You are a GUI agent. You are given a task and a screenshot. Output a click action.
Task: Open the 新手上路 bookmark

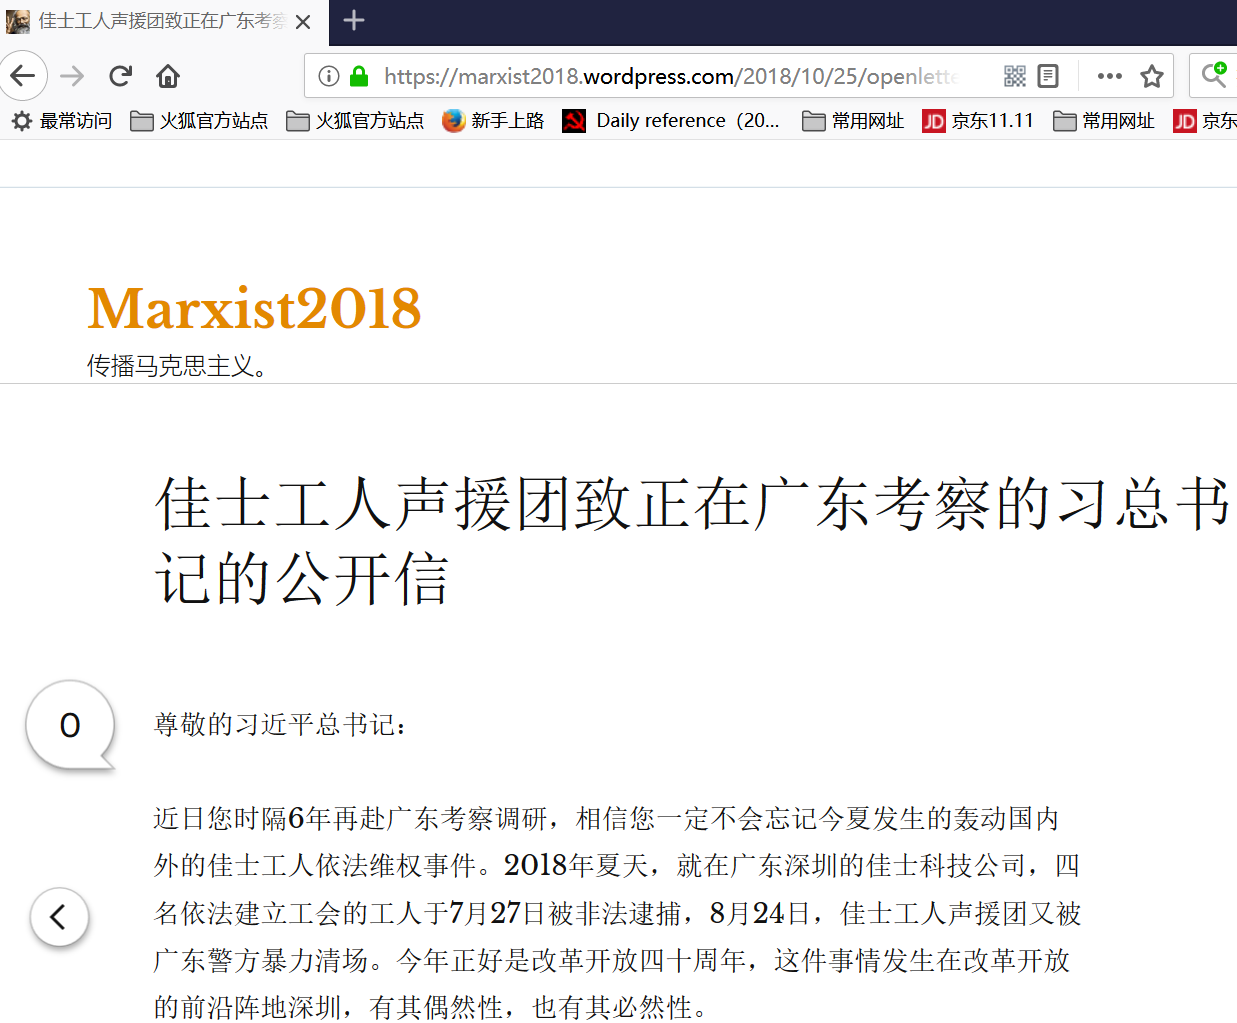[493, 121]
